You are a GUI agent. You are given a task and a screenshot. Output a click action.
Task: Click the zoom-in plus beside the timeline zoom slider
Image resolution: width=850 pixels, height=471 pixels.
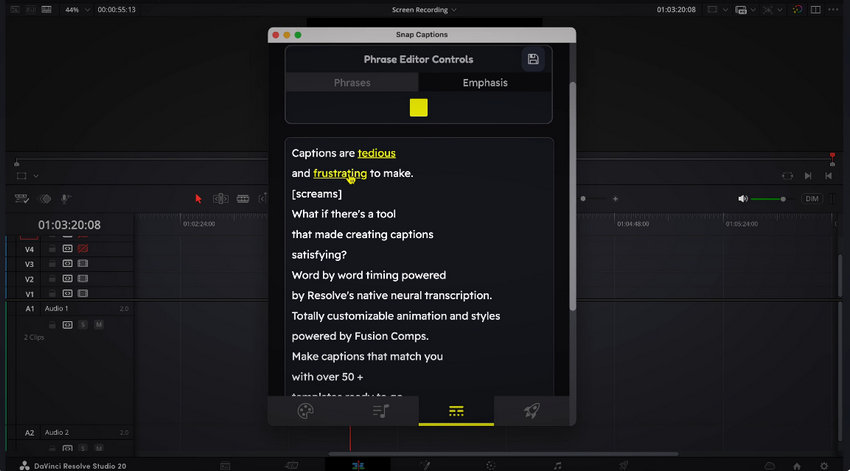615,199
